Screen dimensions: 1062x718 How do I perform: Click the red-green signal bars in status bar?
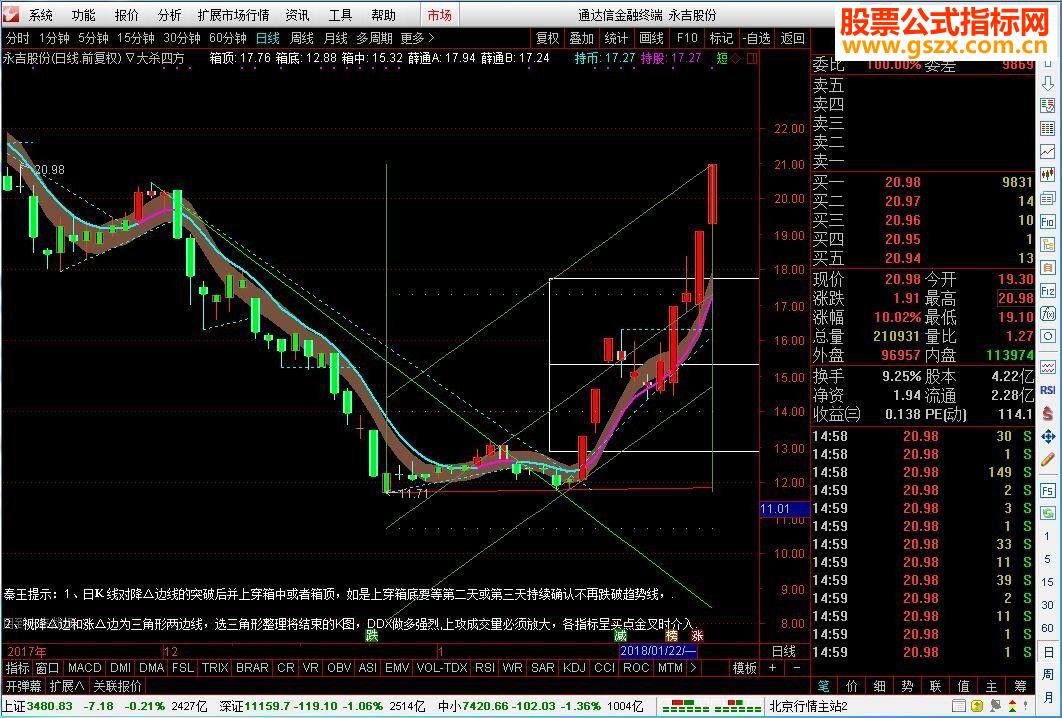pyautogui.click(x=711, y=706)
